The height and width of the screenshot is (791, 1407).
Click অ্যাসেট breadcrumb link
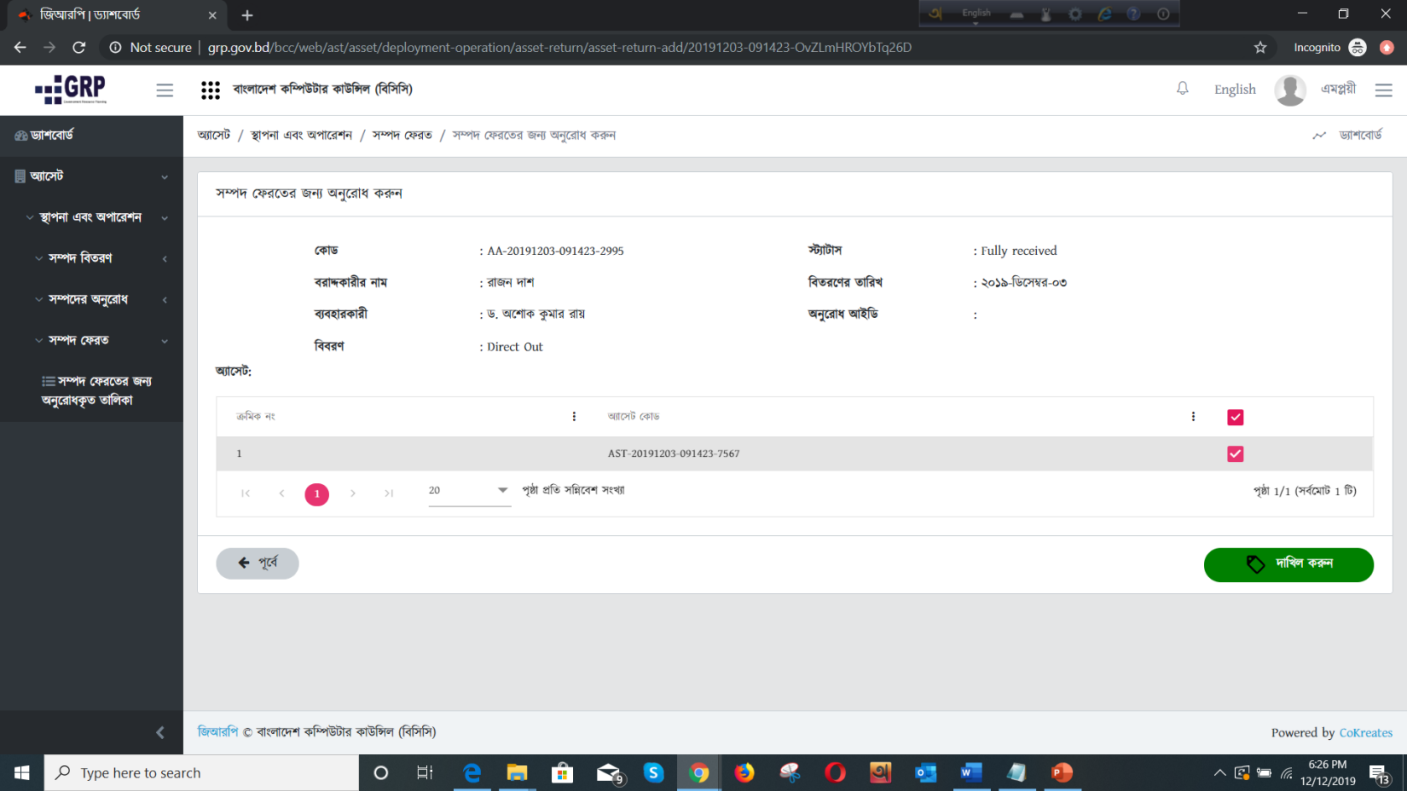(x=214, y=135)
